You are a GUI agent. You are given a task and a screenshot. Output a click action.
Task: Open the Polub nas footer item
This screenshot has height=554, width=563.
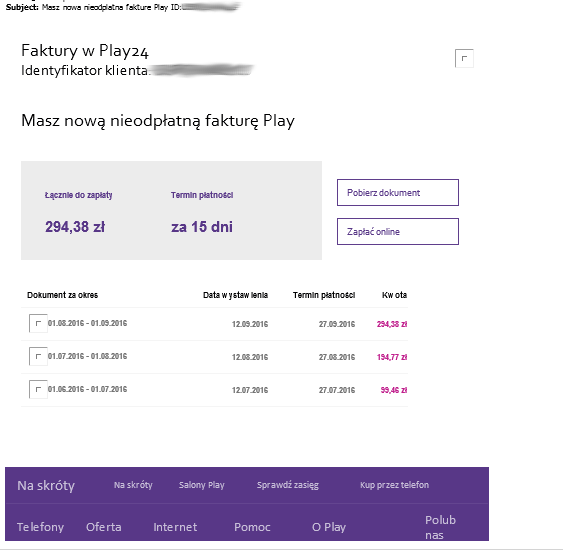coord(440,527)
